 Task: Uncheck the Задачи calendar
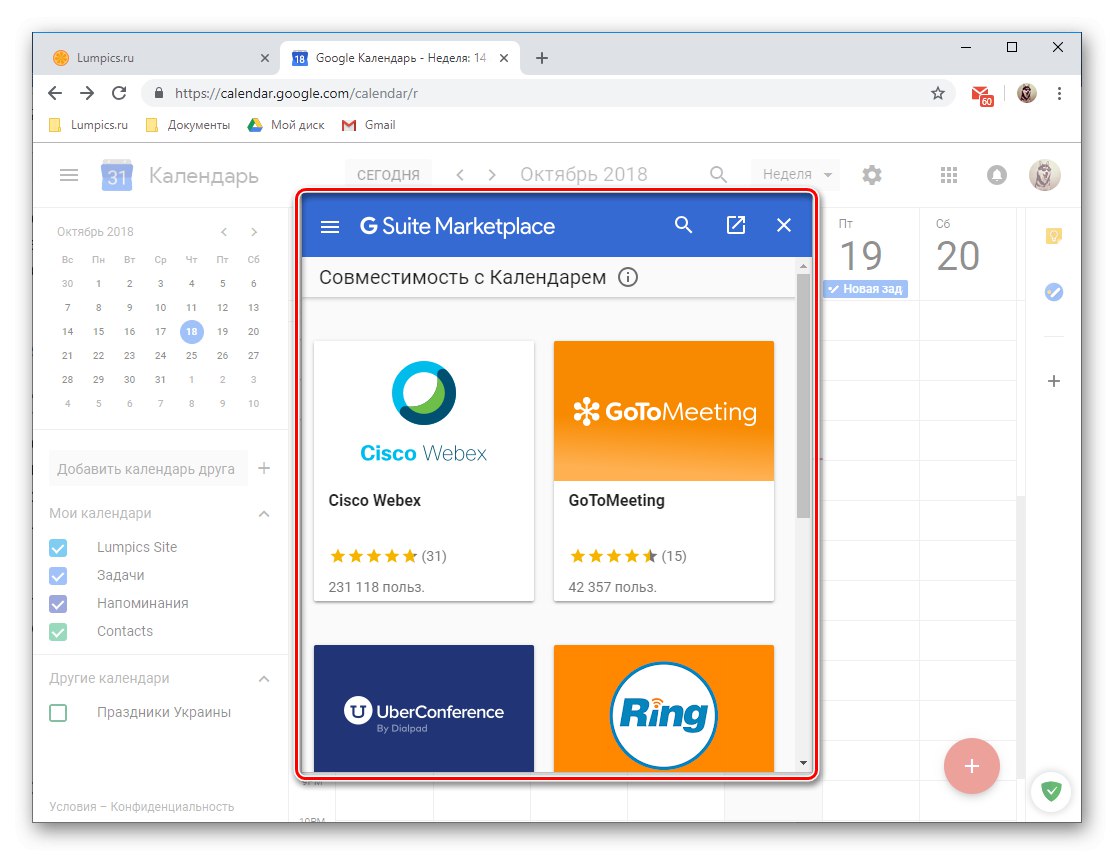(57, 575)
